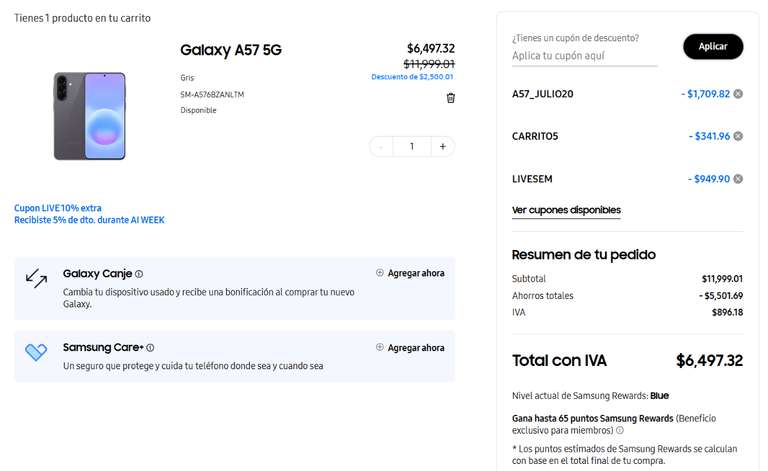The width and height of the screenshot is (768, 471).
Task: Increase product quantity with plus button
Action: pos(443,146)
